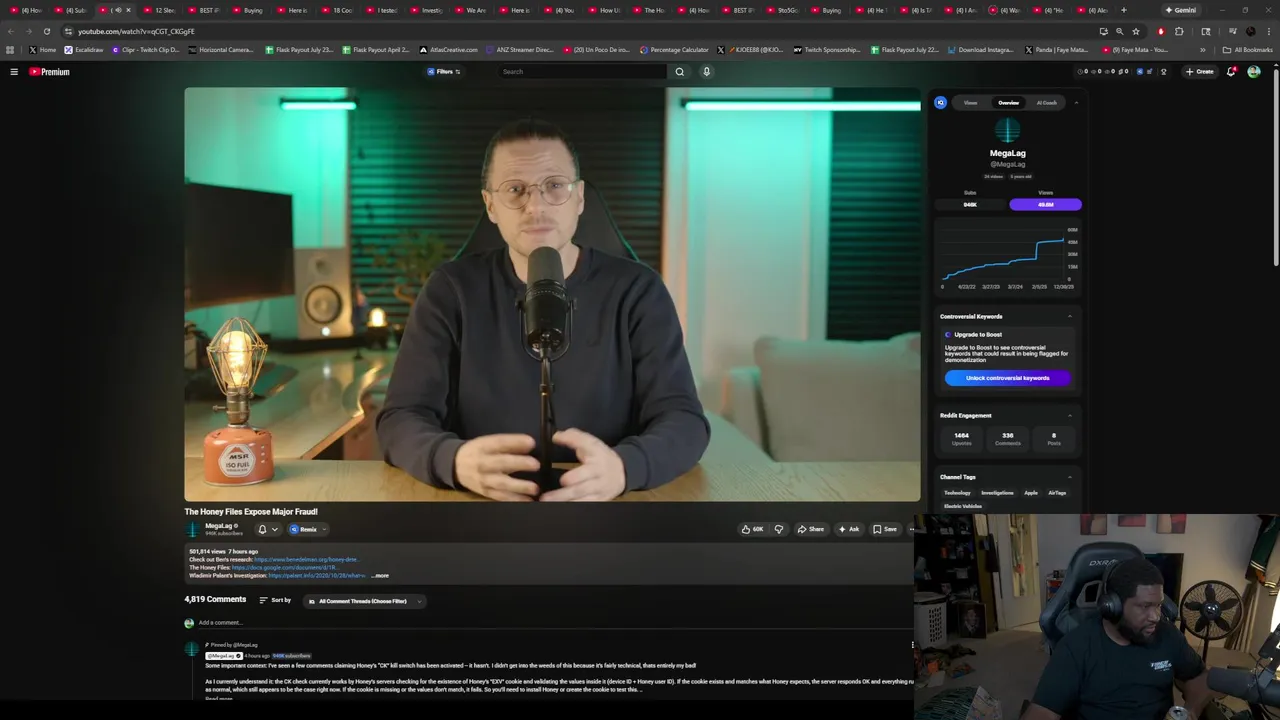This screenshot has width=1280, height=720.
Task: Expand the Remix options chevron
Action: coord(325,529)
